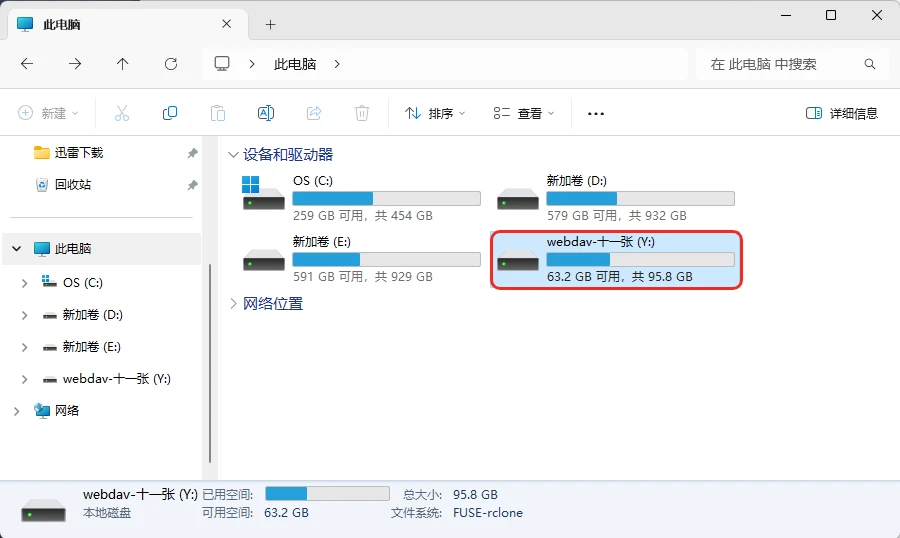Click the 591 GB 可用 text
Image resolution: width=900 pixels, height=538 pixels.
[328, 277]
